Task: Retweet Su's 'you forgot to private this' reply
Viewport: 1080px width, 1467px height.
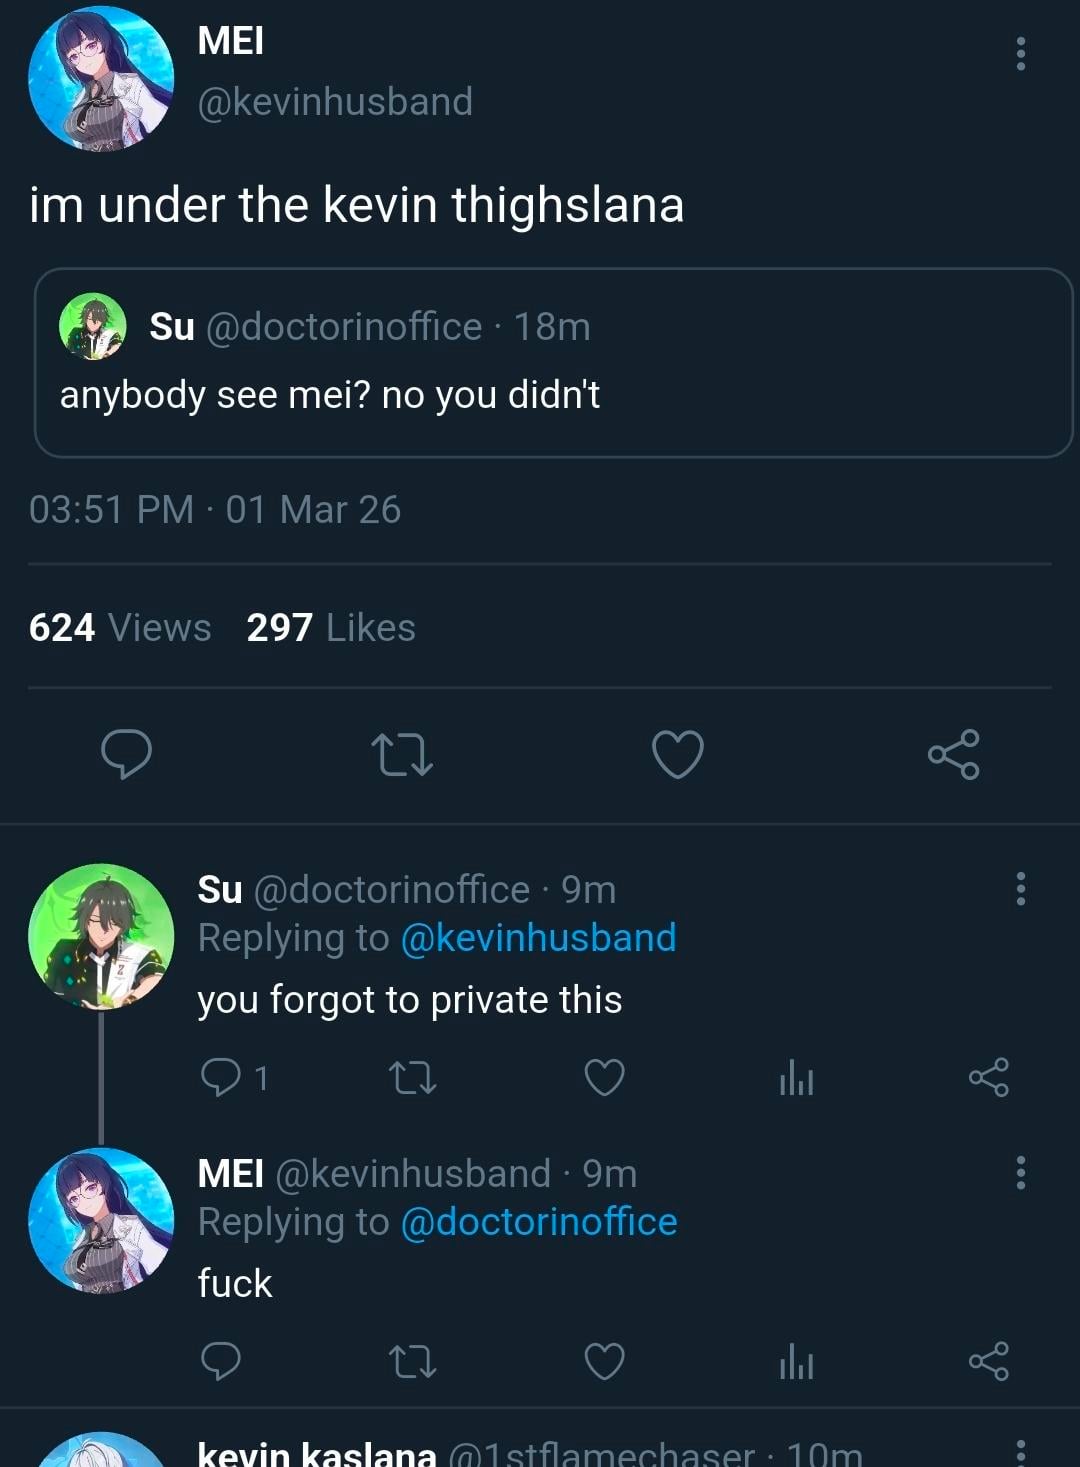Action: pos(412,1078)
